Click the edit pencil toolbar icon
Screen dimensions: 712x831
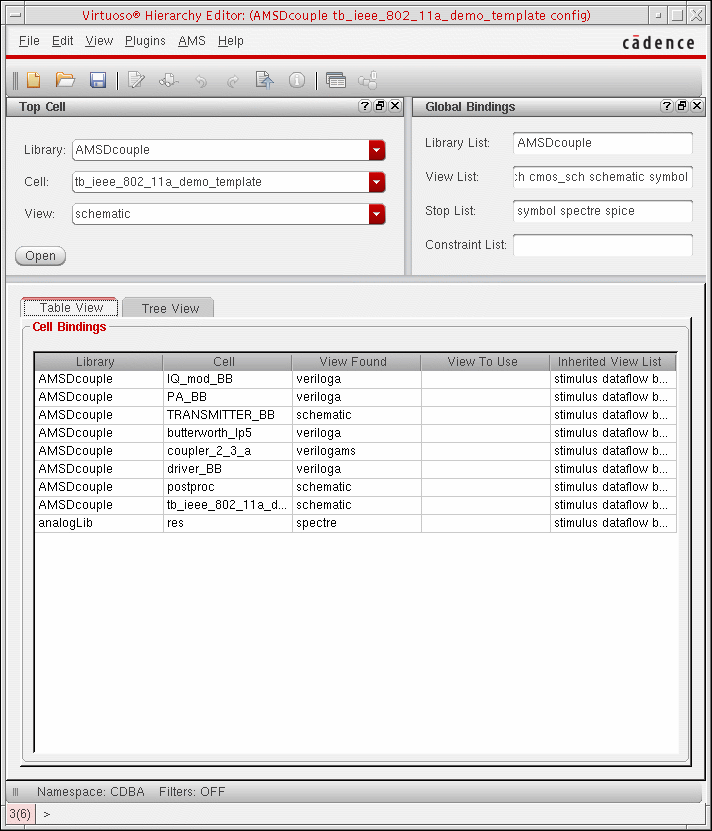[137, 81]
